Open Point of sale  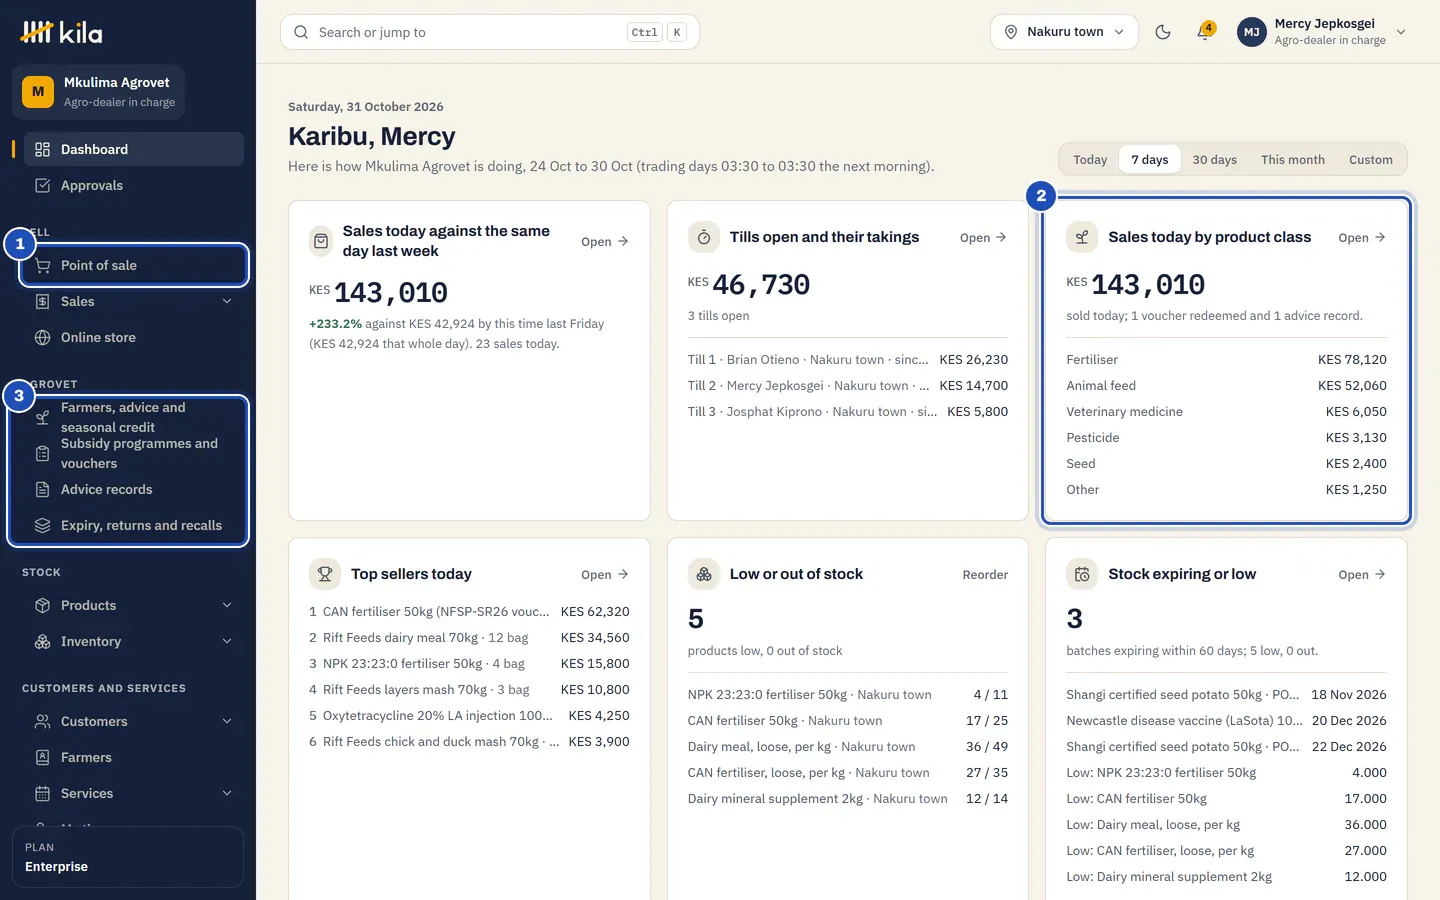[x=134, y=265]
